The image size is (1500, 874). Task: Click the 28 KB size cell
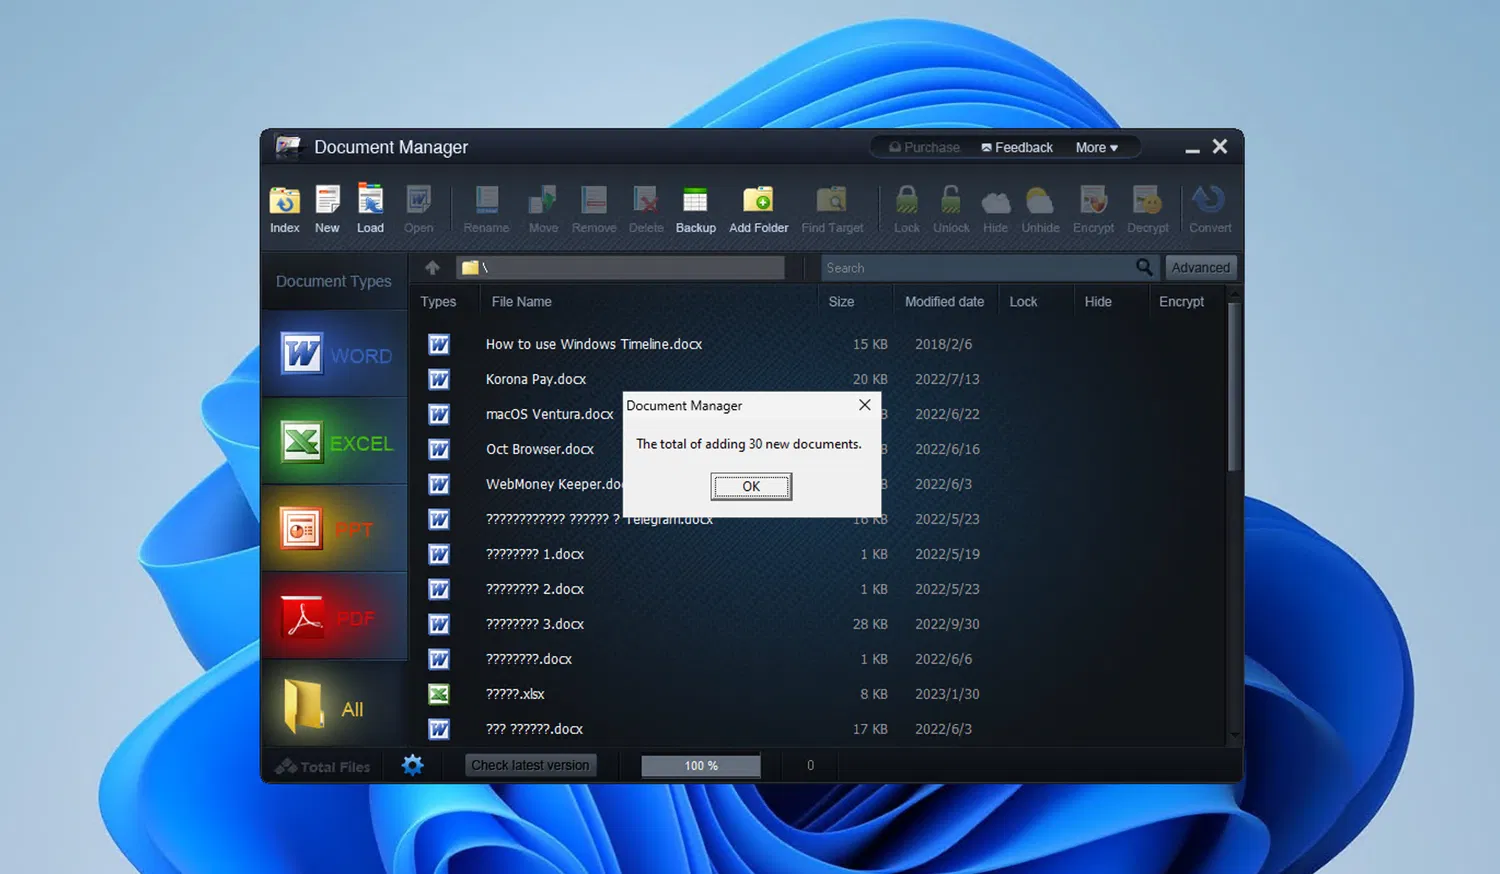click(x=870, y=624)
